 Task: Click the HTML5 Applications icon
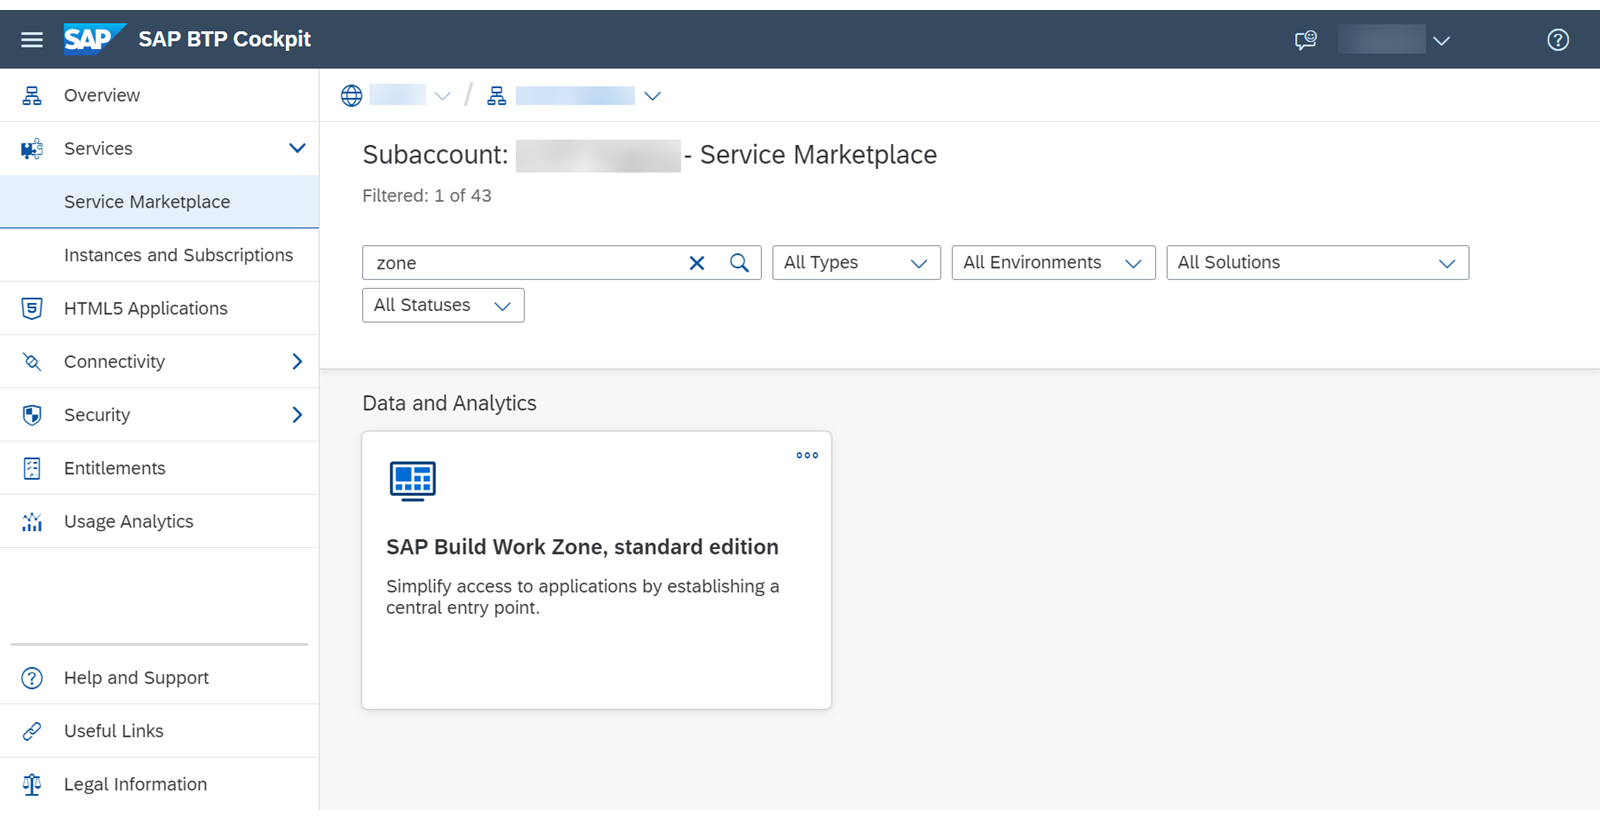coord(32,308)
